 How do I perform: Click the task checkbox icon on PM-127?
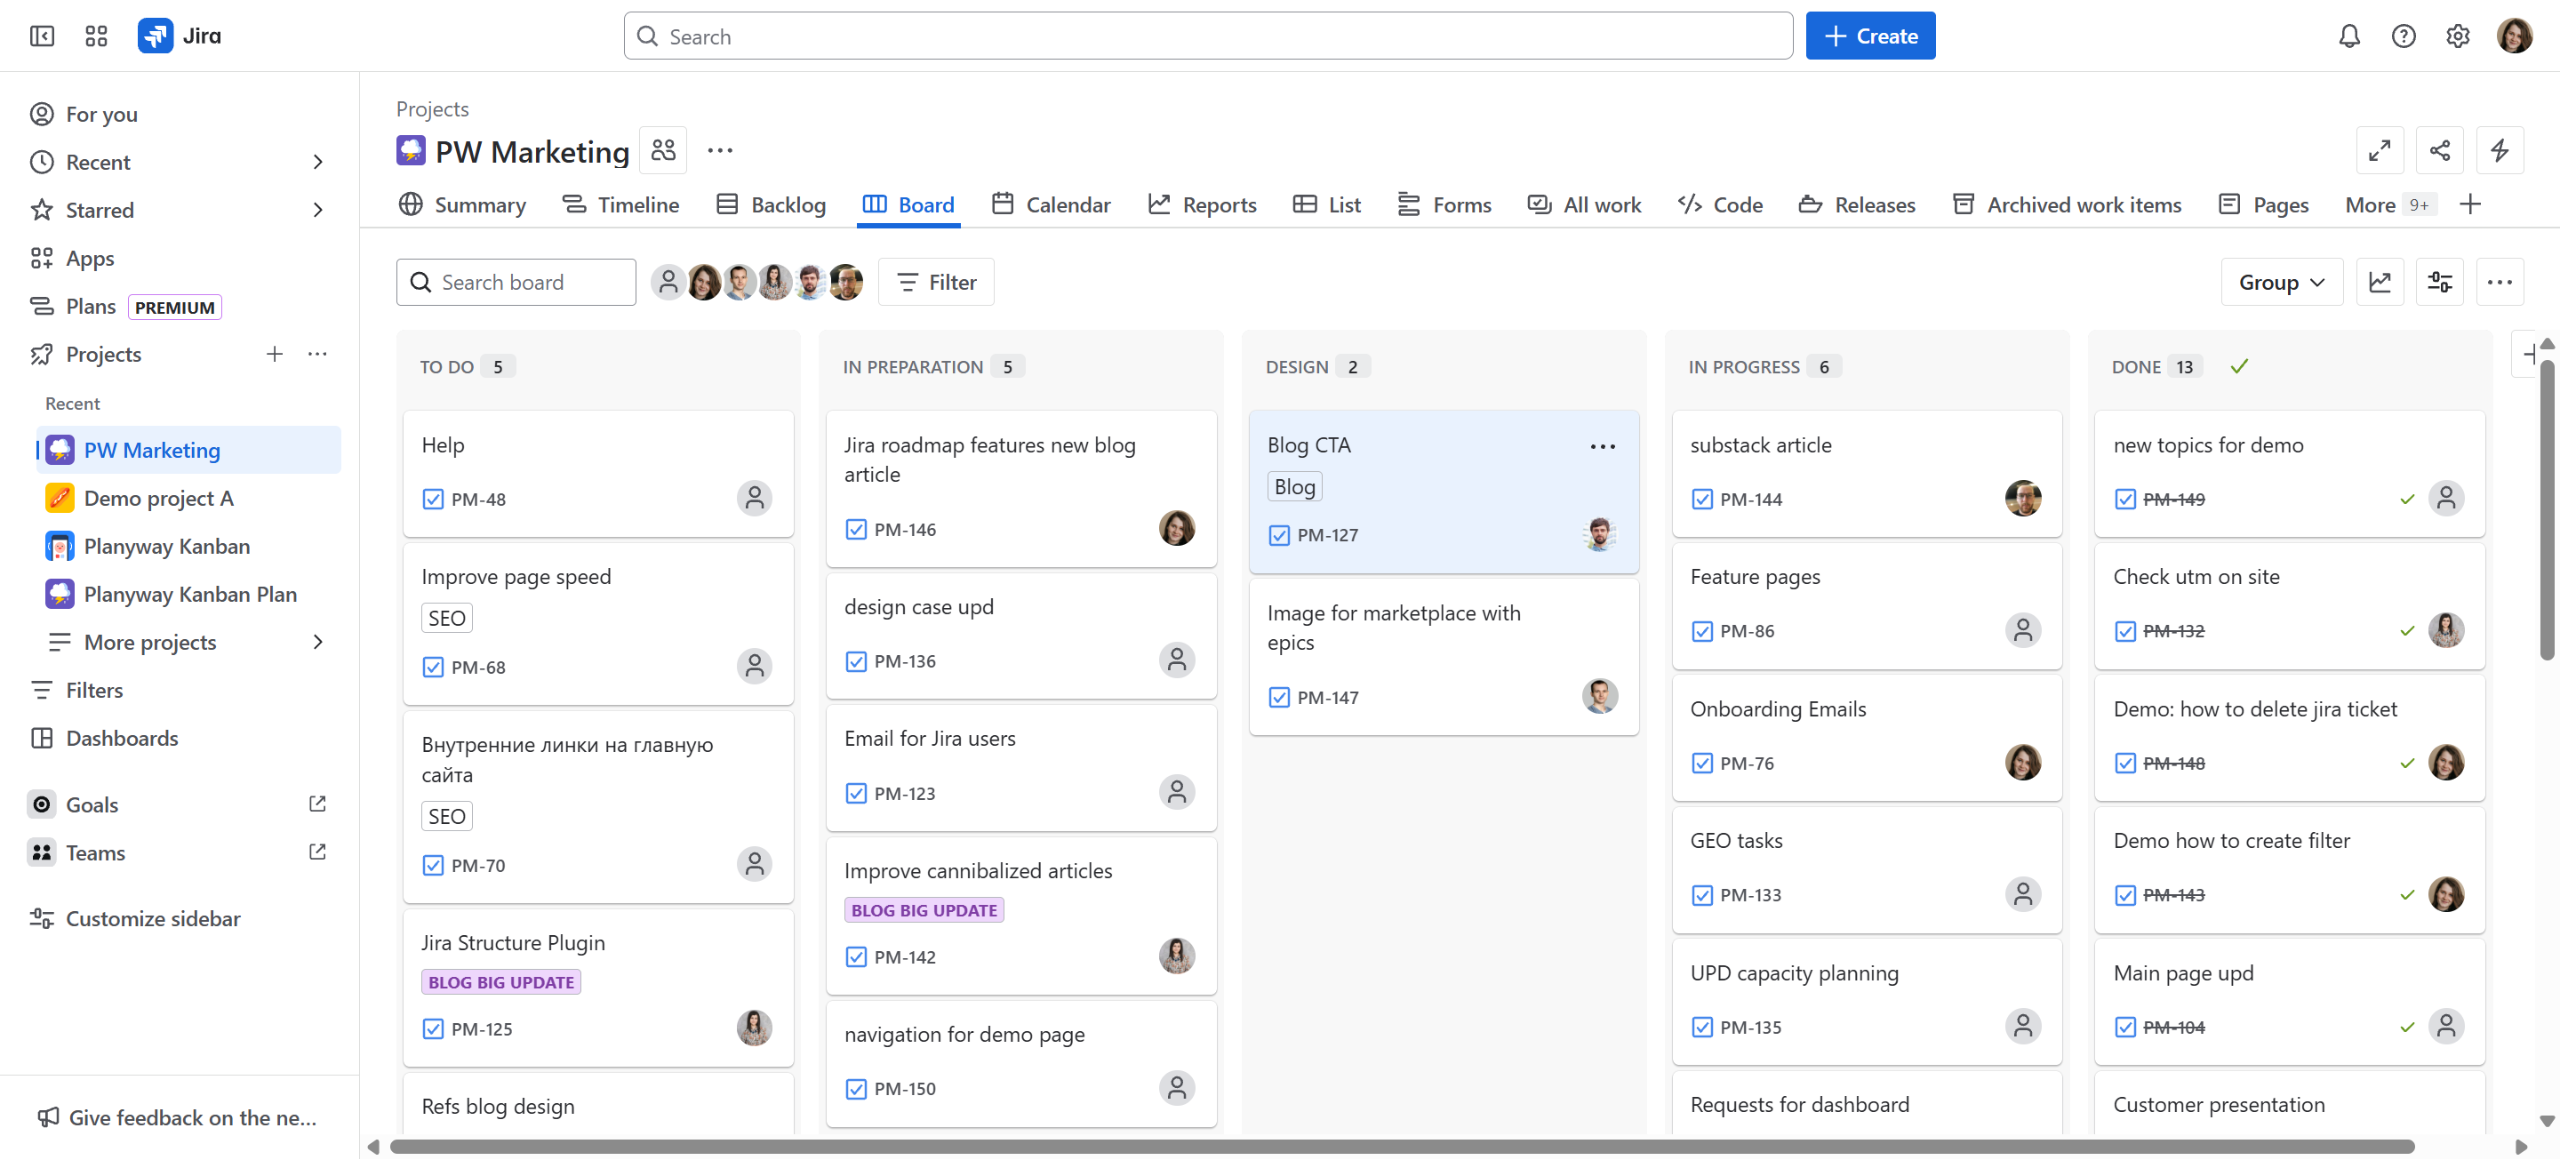click(1278, 535)
